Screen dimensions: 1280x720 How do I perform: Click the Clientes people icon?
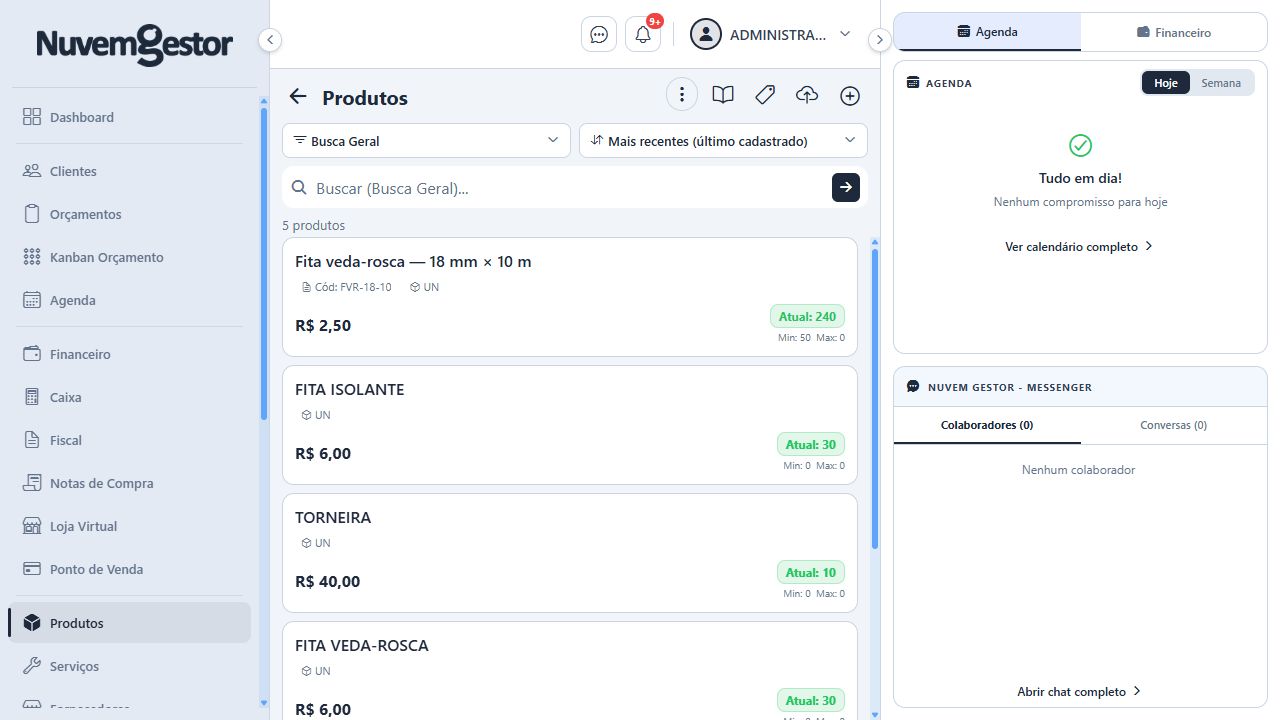32,171
